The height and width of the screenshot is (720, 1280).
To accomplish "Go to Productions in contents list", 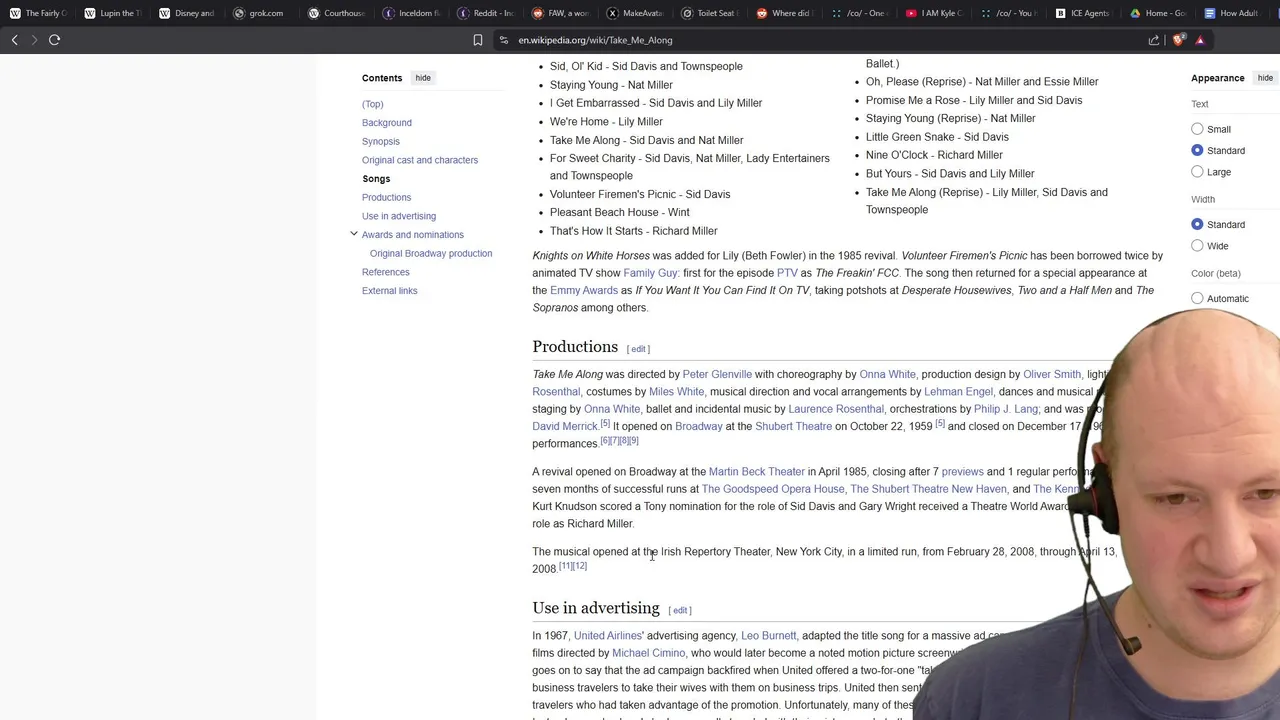I will click(x=386, y=197).
